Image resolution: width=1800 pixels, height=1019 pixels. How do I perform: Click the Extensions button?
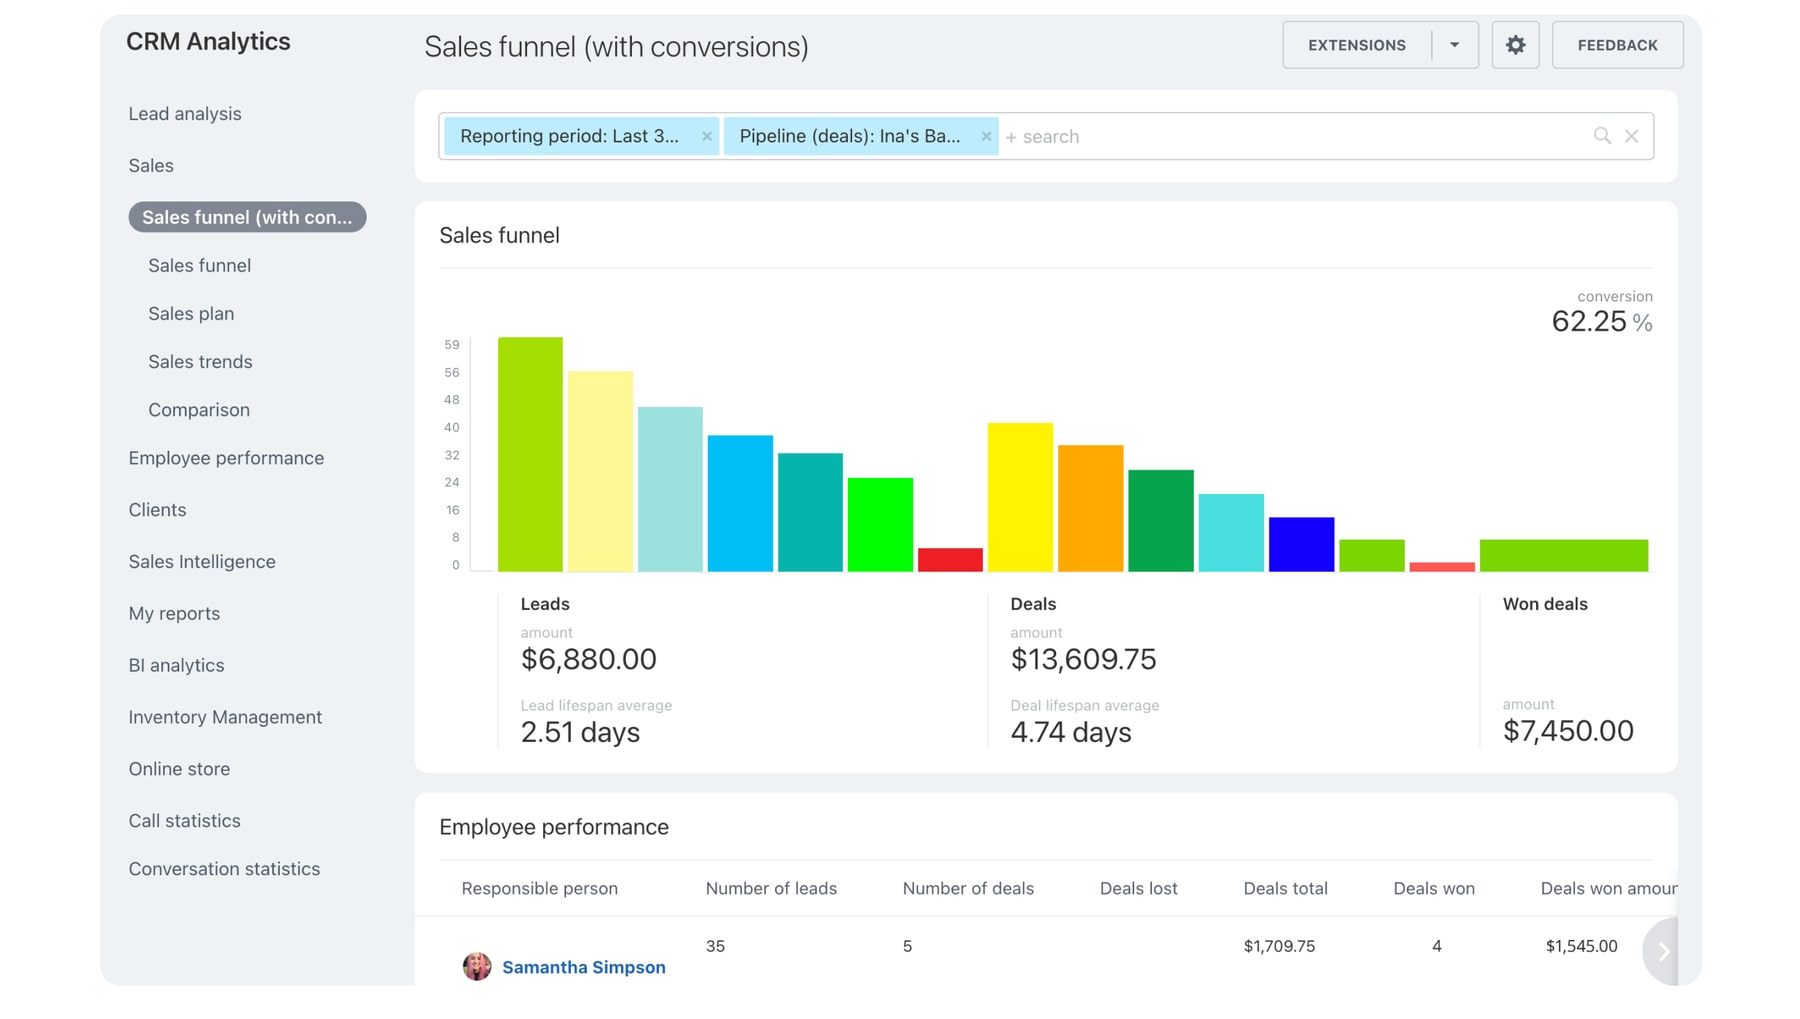point(1356,45)
